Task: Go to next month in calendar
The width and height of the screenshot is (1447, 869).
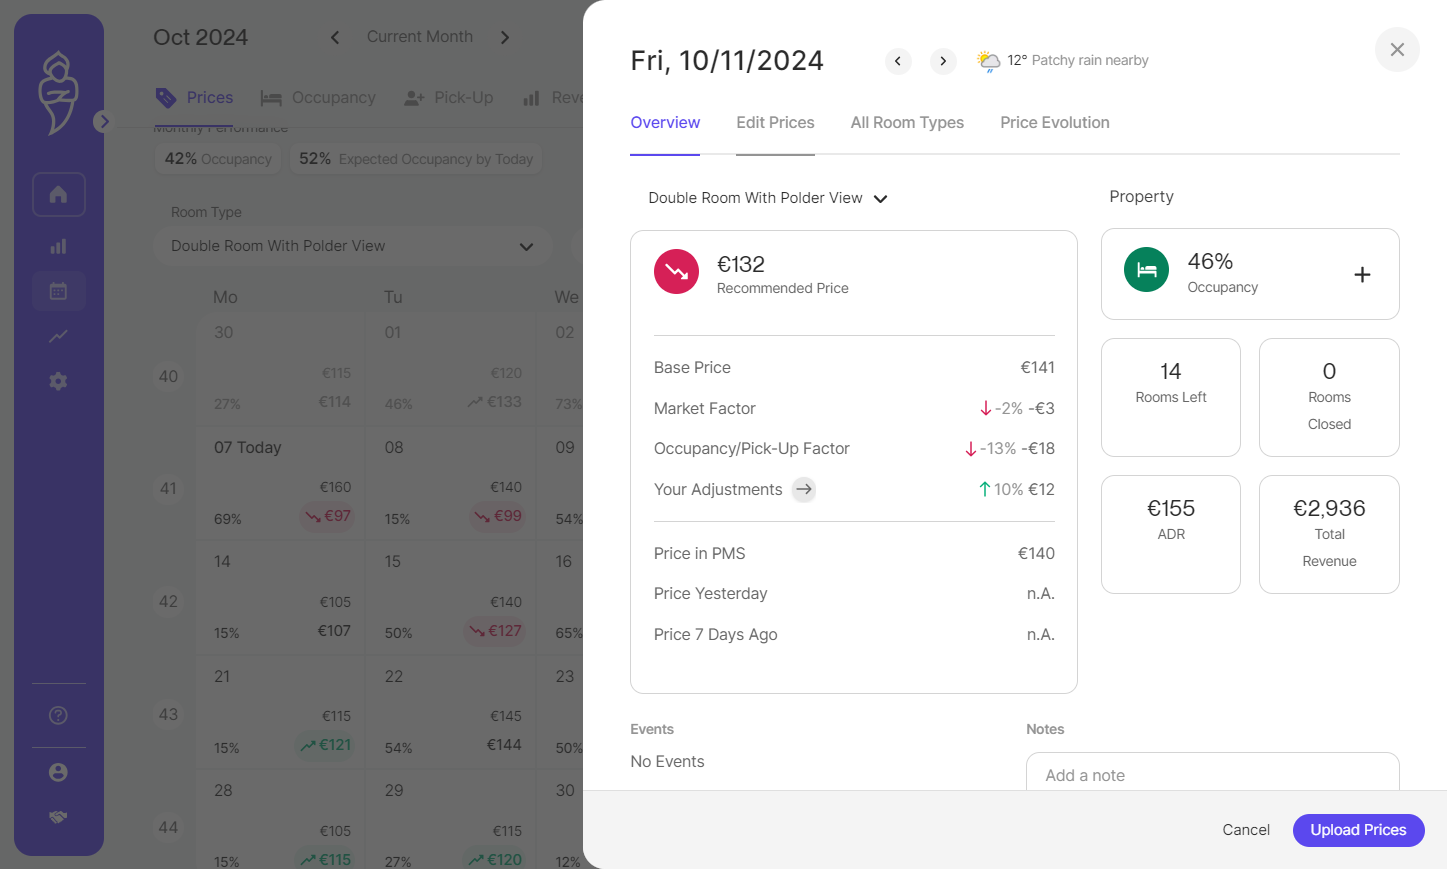Action: (505, 38)
